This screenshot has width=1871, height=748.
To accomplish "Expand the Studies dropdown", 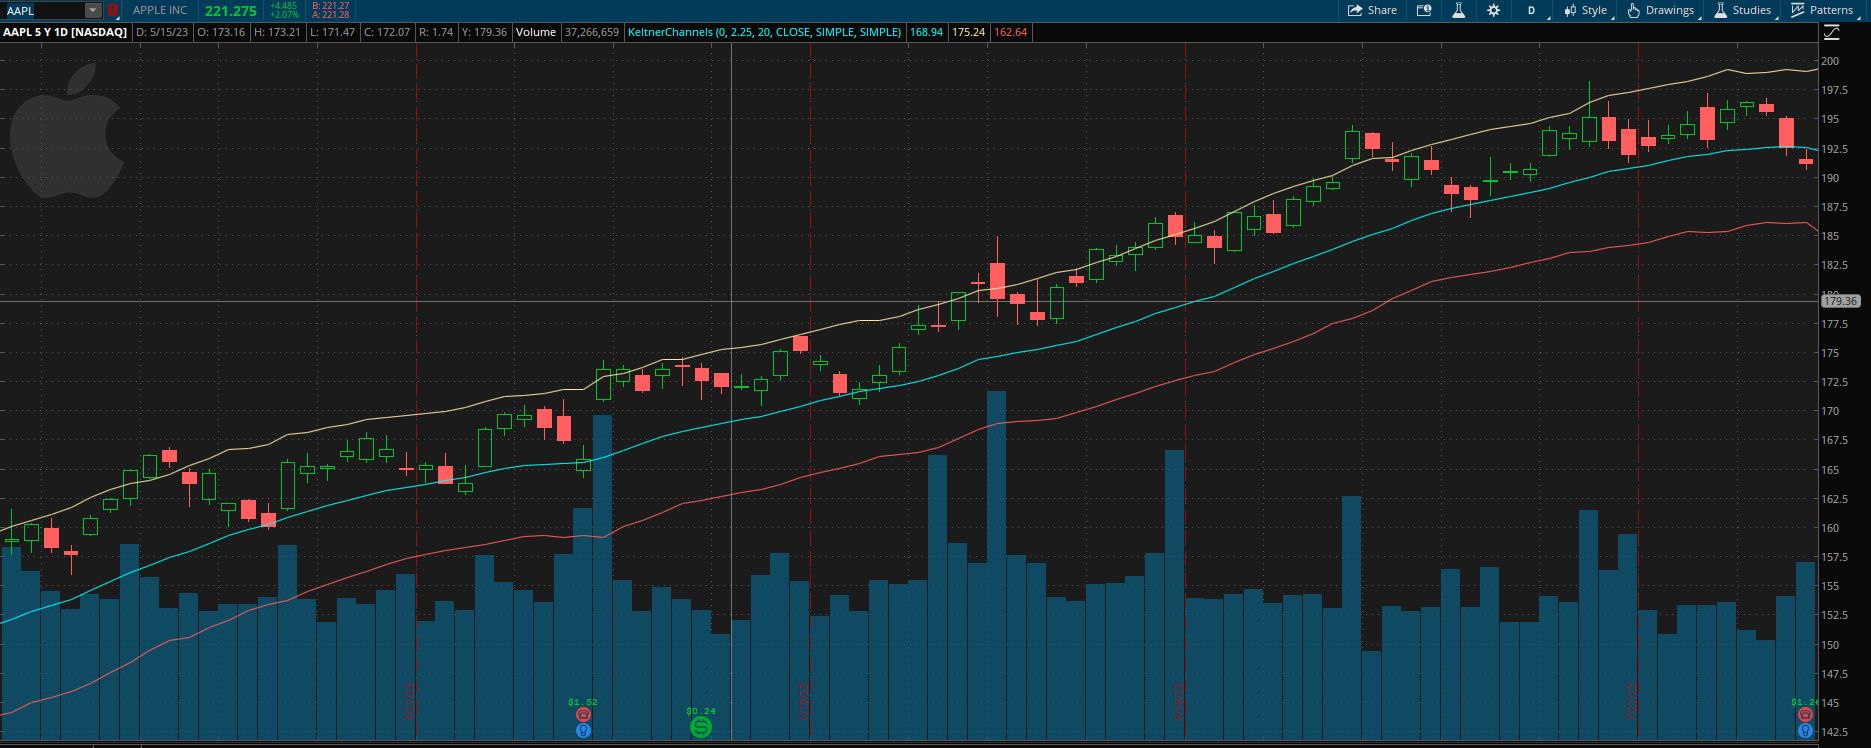I will point(1743,10).
